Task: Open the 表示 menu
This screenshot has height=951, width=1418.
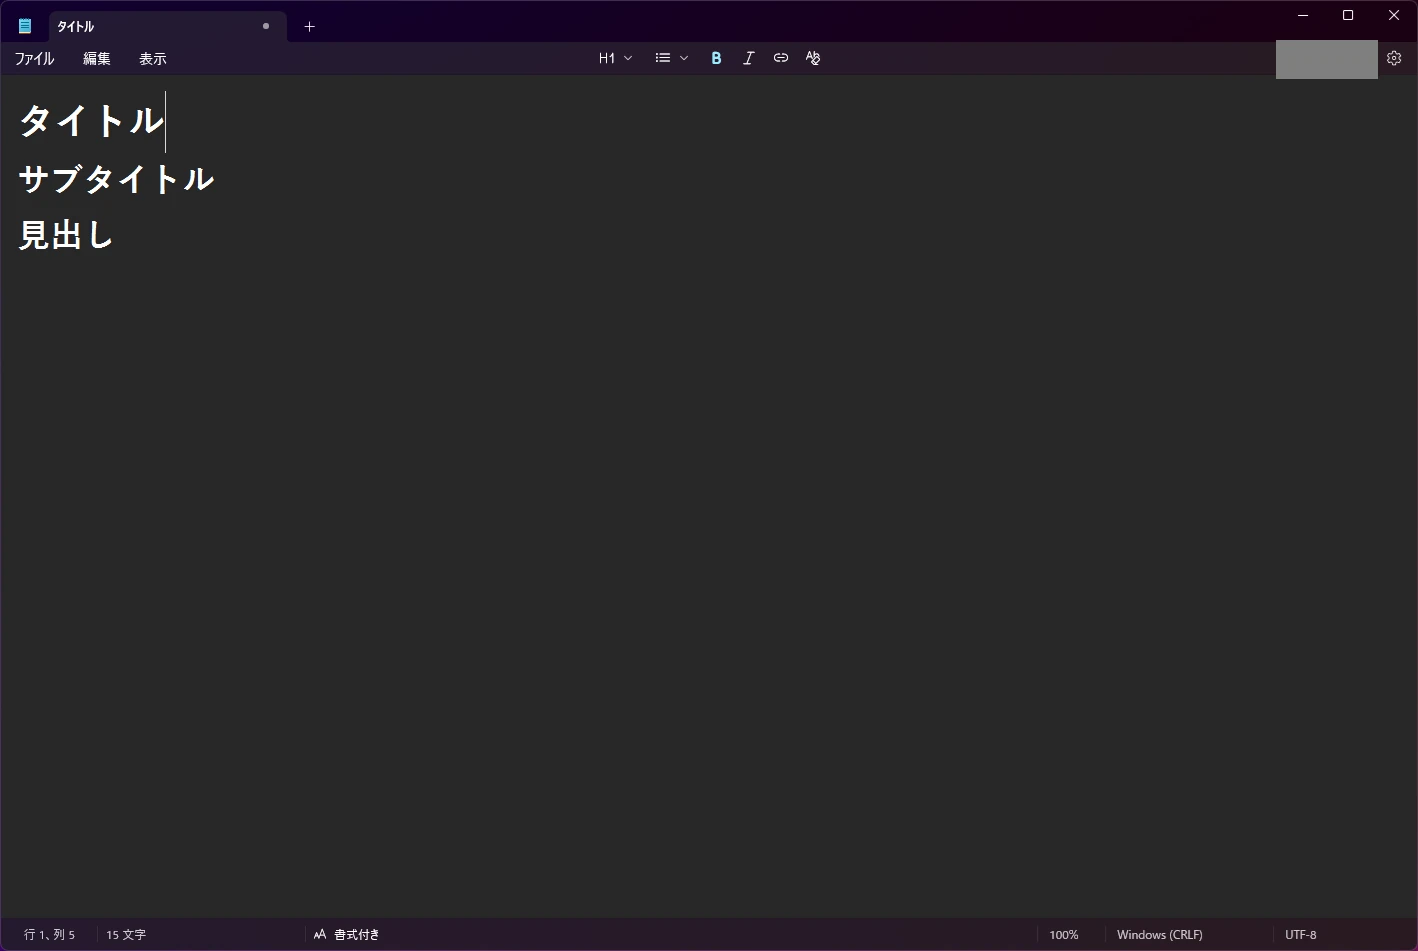Action: click(x=152, y=59)
